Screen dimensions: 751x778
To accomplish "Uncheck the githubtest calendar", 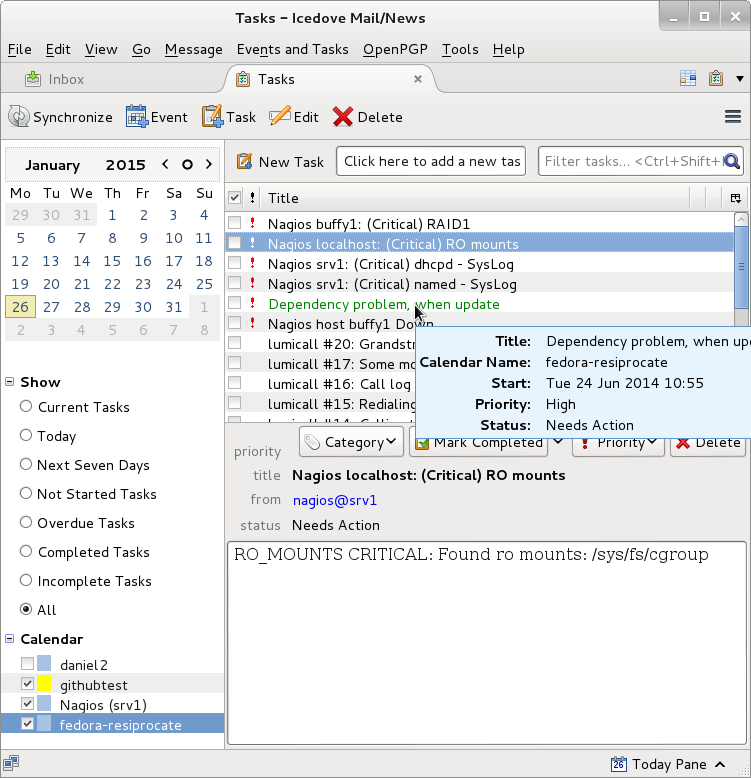I will click(x=27, y=684).
